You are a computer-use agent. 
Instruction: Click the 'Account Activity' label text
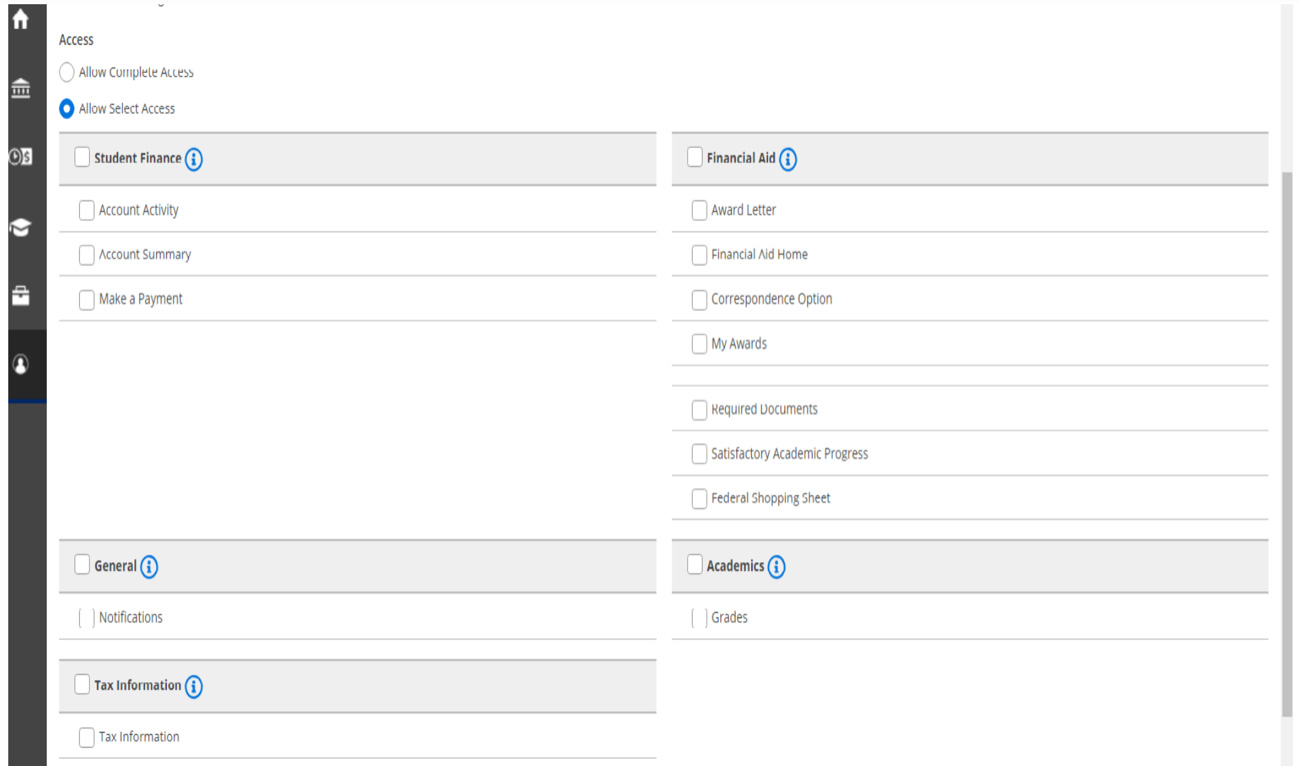point(139,210)
